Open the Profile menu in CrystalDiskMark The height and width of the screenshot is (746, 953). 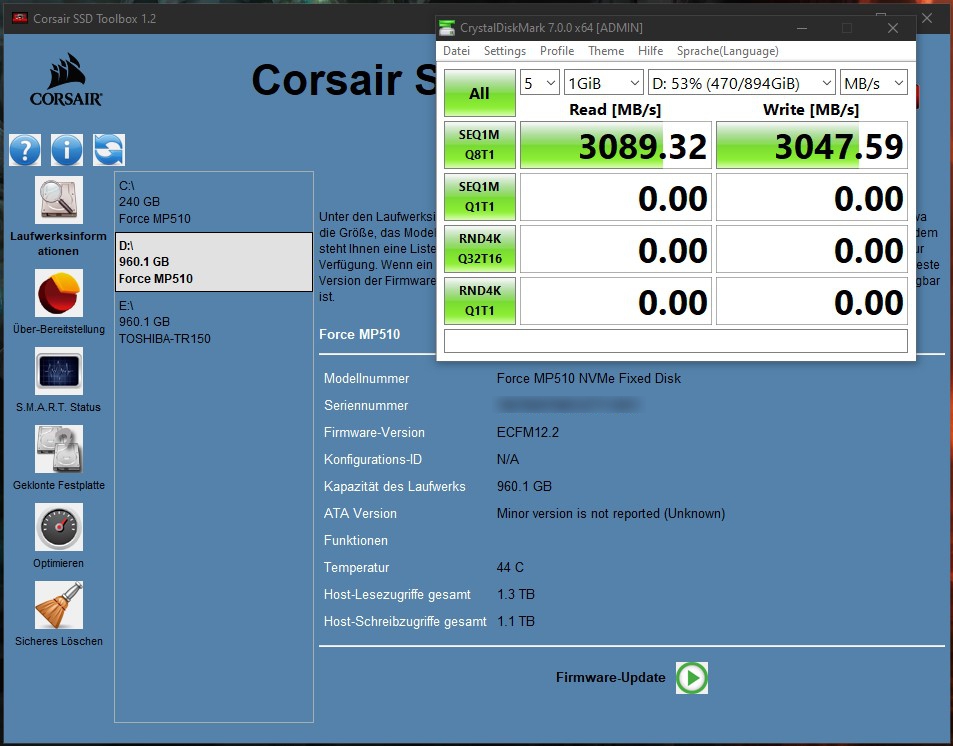click(557, 51)
